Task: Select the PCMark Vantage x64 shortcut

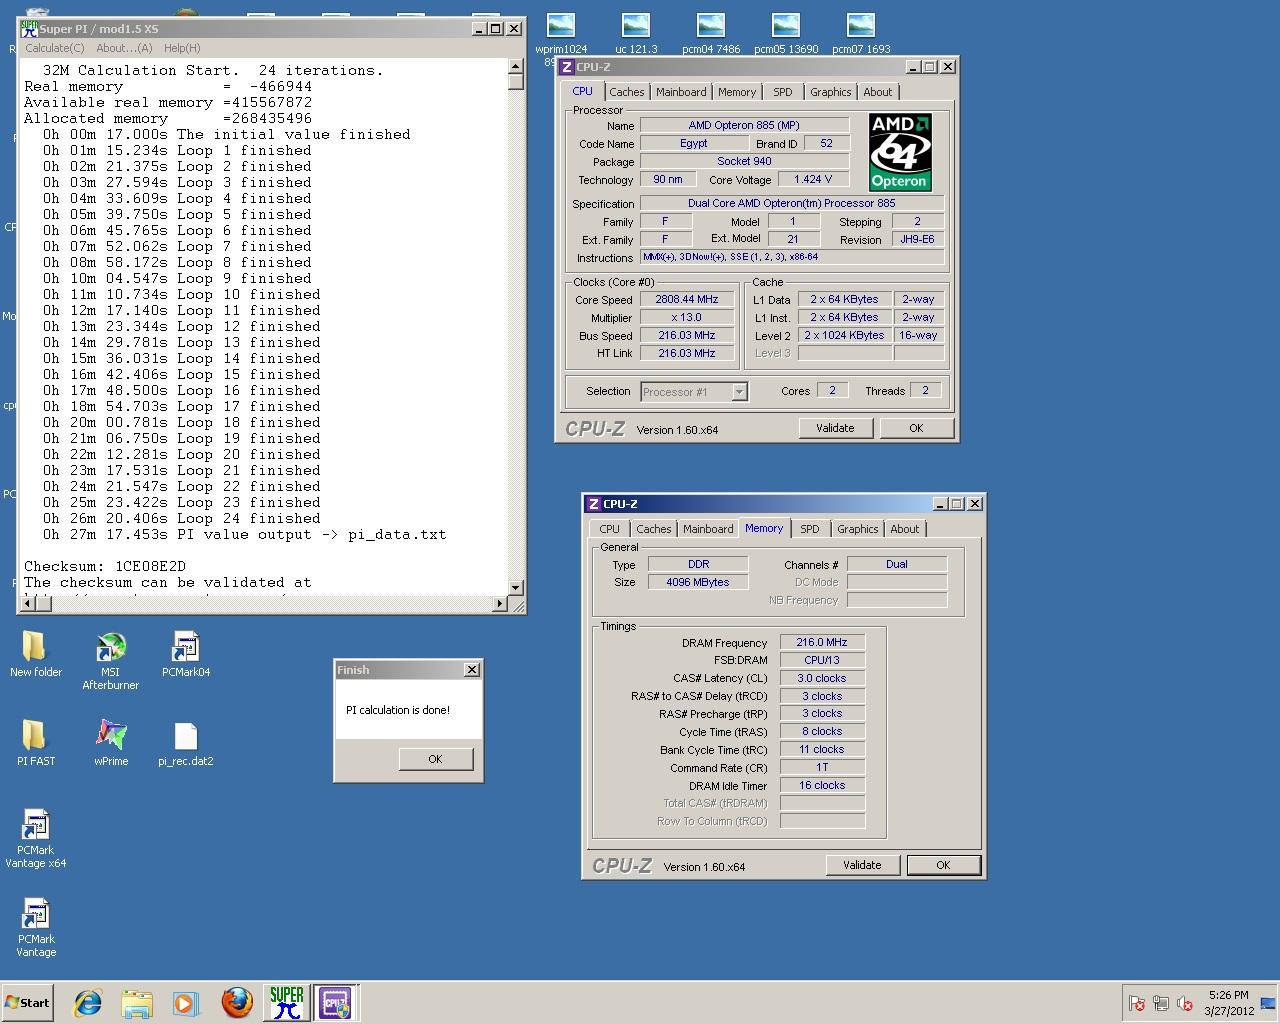Action: coord(35,839)
